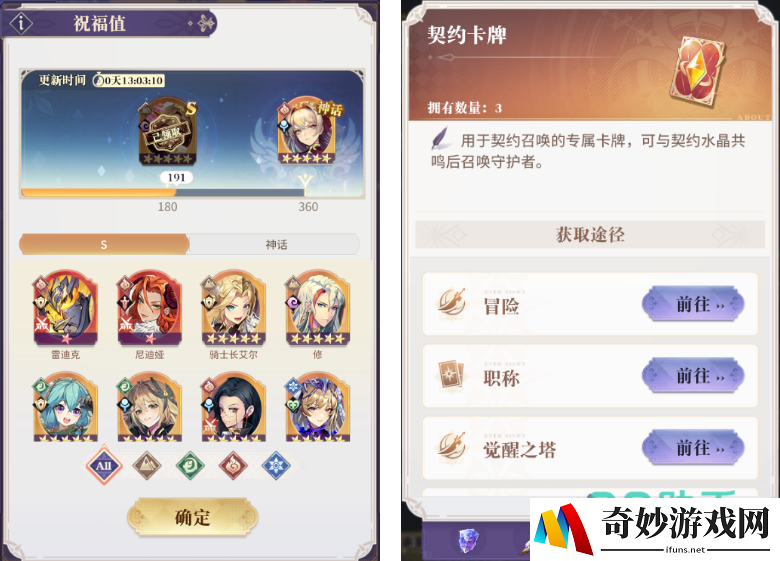Click the claimed S reward chest icon
Viewport: 780px width, 561px height.
[167, 132]
